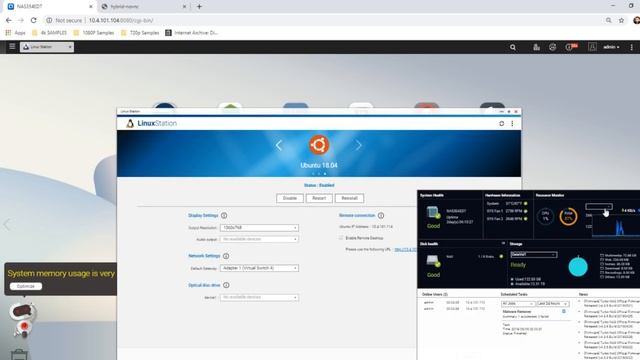Show info for Display Settings
The width and height of the screenshot is (640, 360).
[224, 216]
